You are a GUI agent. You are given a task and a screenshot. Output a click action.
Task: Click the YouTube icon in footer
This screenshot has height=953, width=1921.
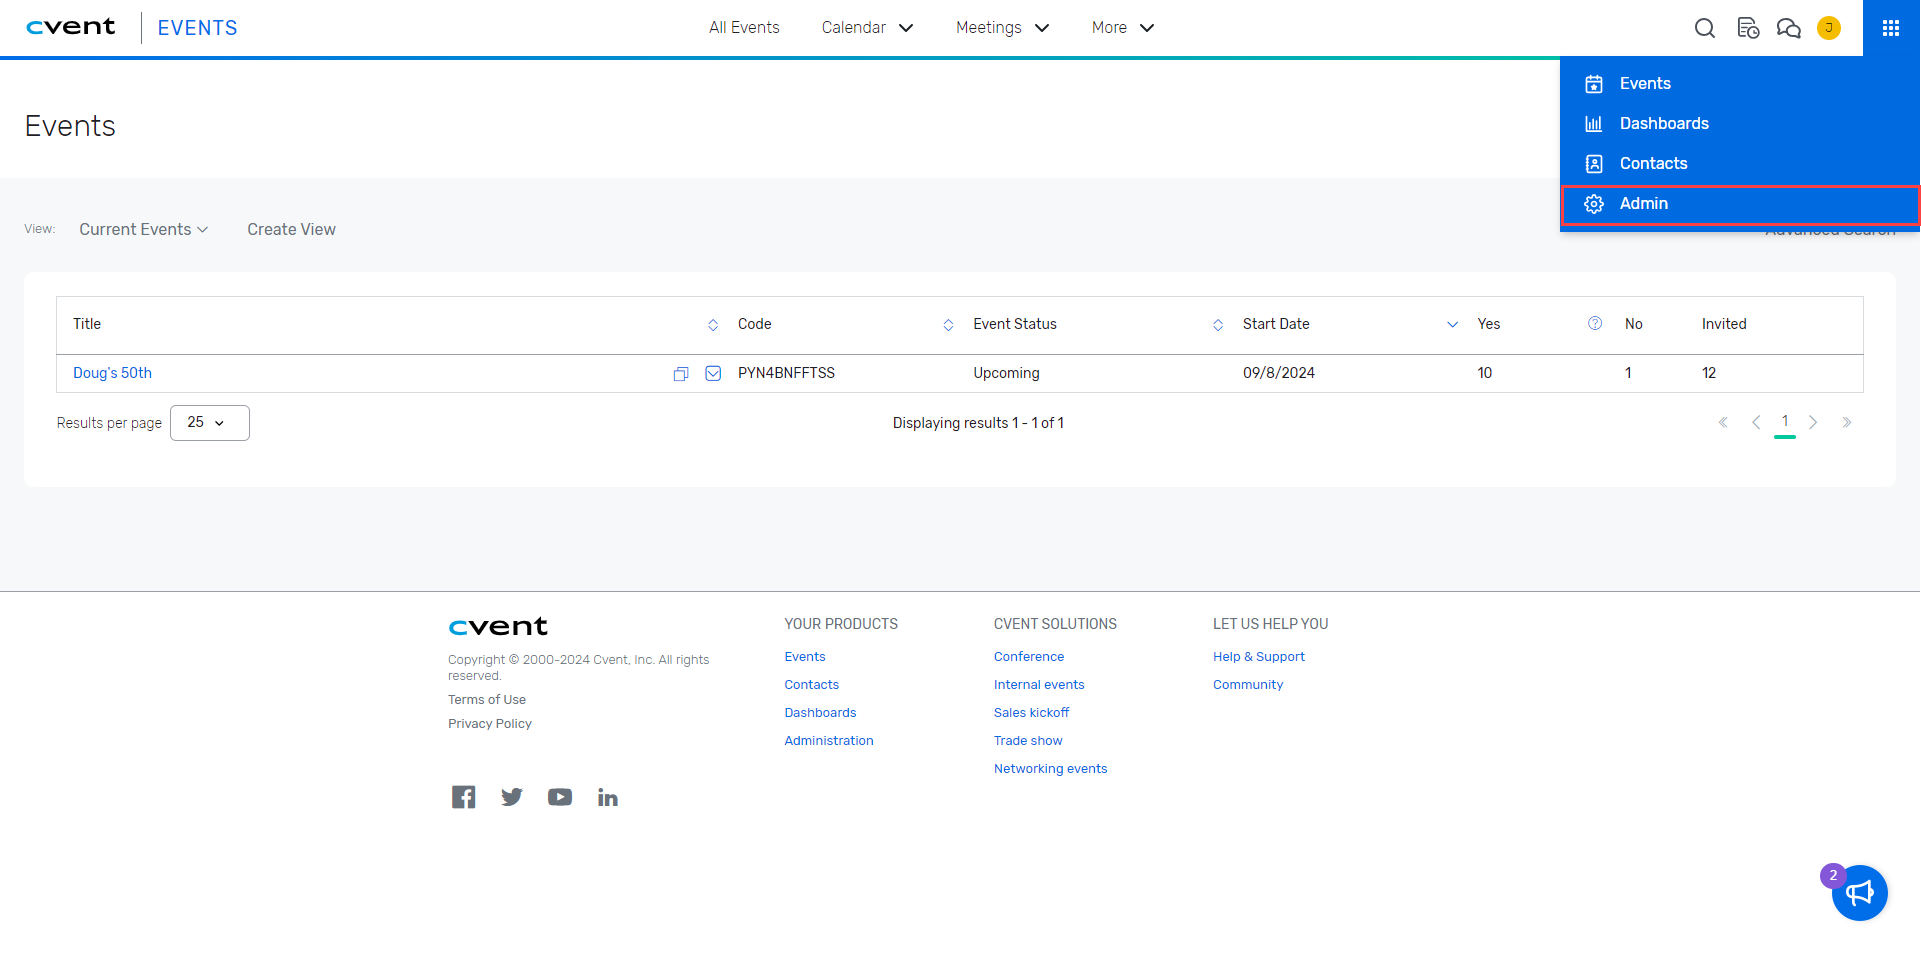pyautogui.click(x=559, y=797)
